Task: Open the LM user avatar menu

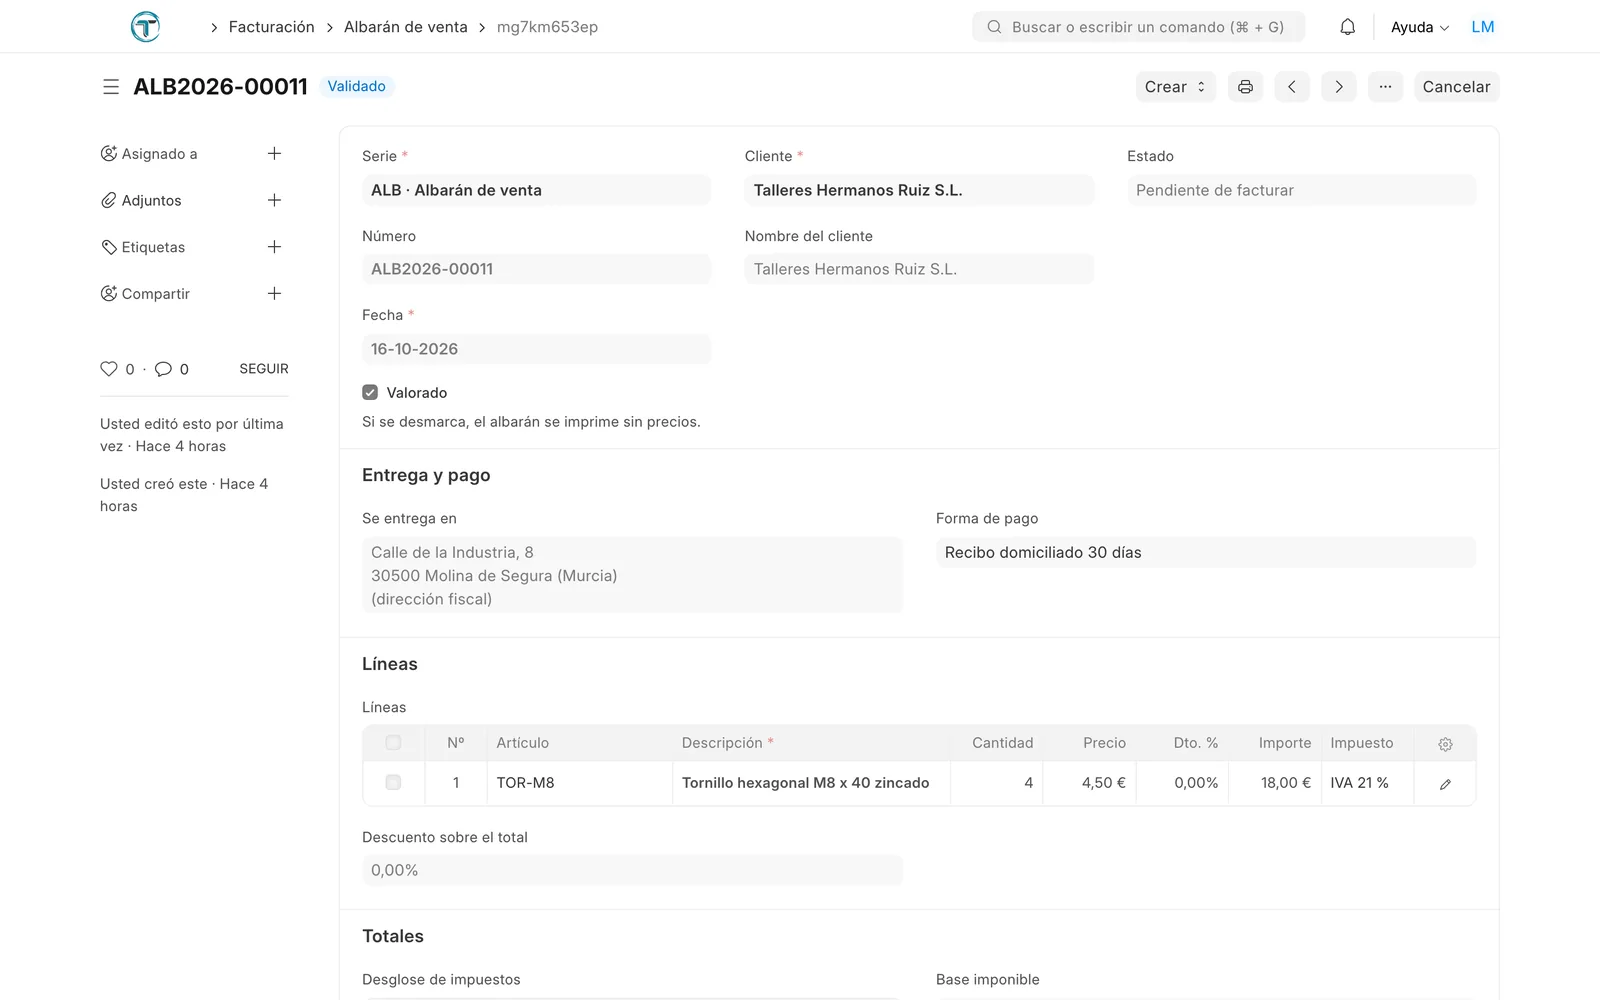Action: pyautogui.click(x=1483, y=27)
